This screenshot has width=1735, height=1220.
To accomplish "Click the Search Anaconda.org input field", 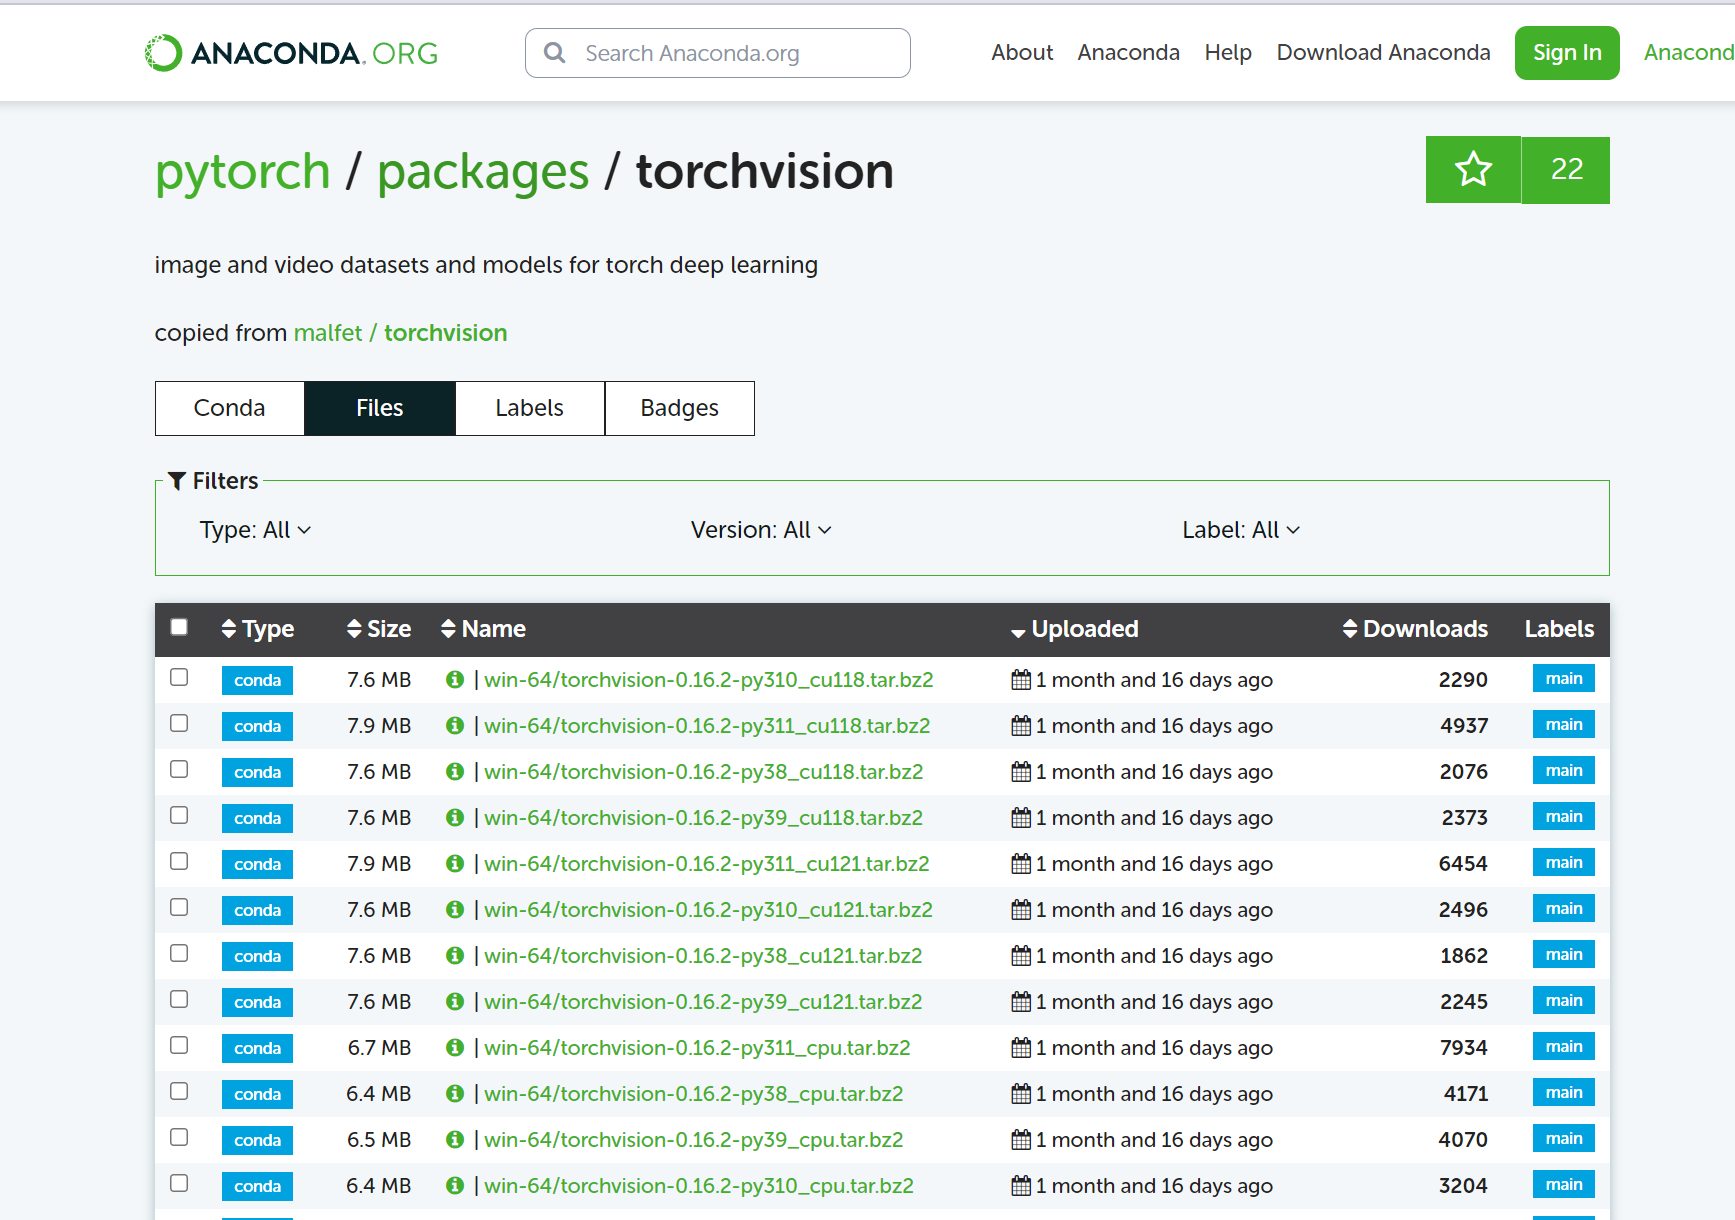I will [718, 53].
